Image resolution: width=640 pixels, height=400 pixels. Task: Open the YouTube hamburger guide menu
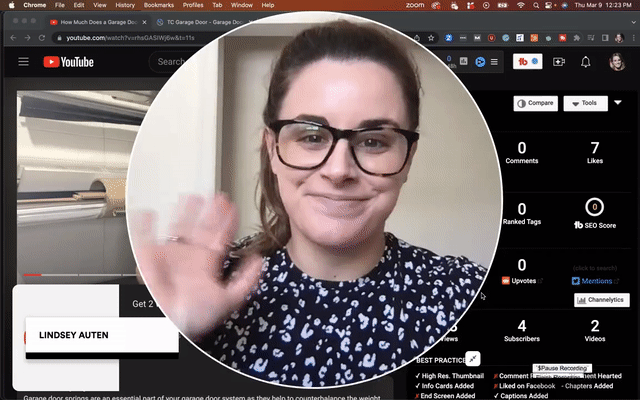pos(23,62)
